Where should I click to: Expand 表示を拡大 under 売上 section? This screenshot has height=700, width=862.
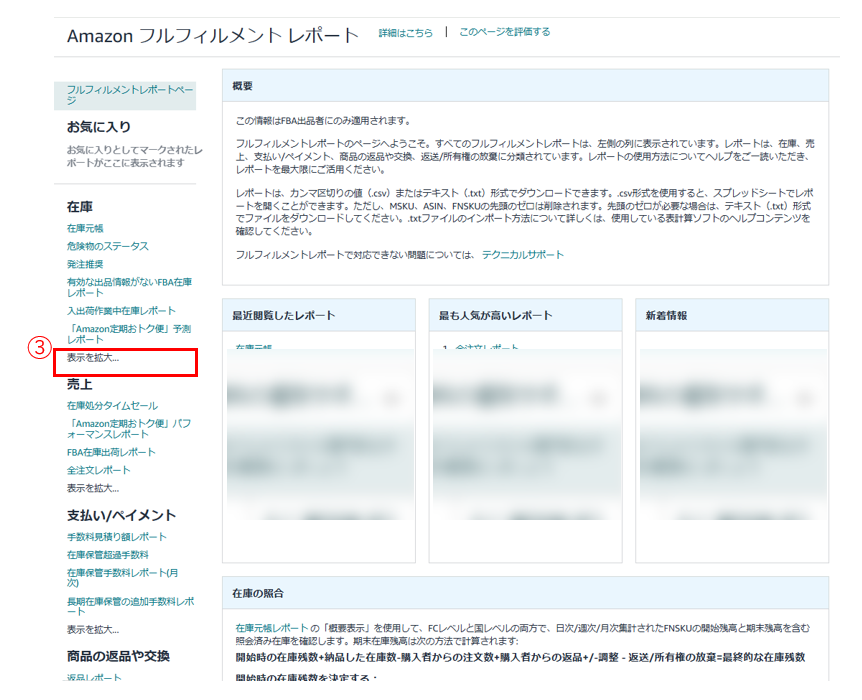point(93,488)
